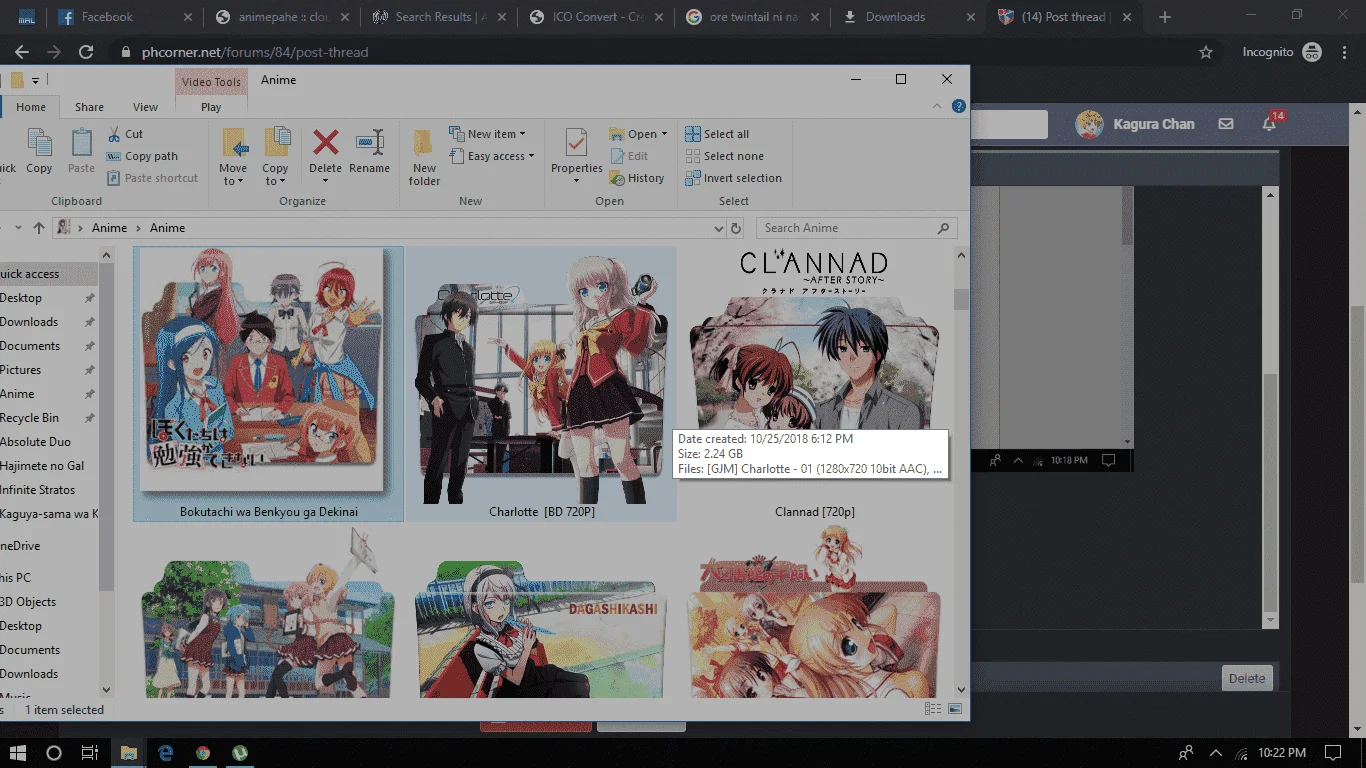Open the Share ribbon tab
Viewport: 1366px width, 768px height.
(89, 107)
